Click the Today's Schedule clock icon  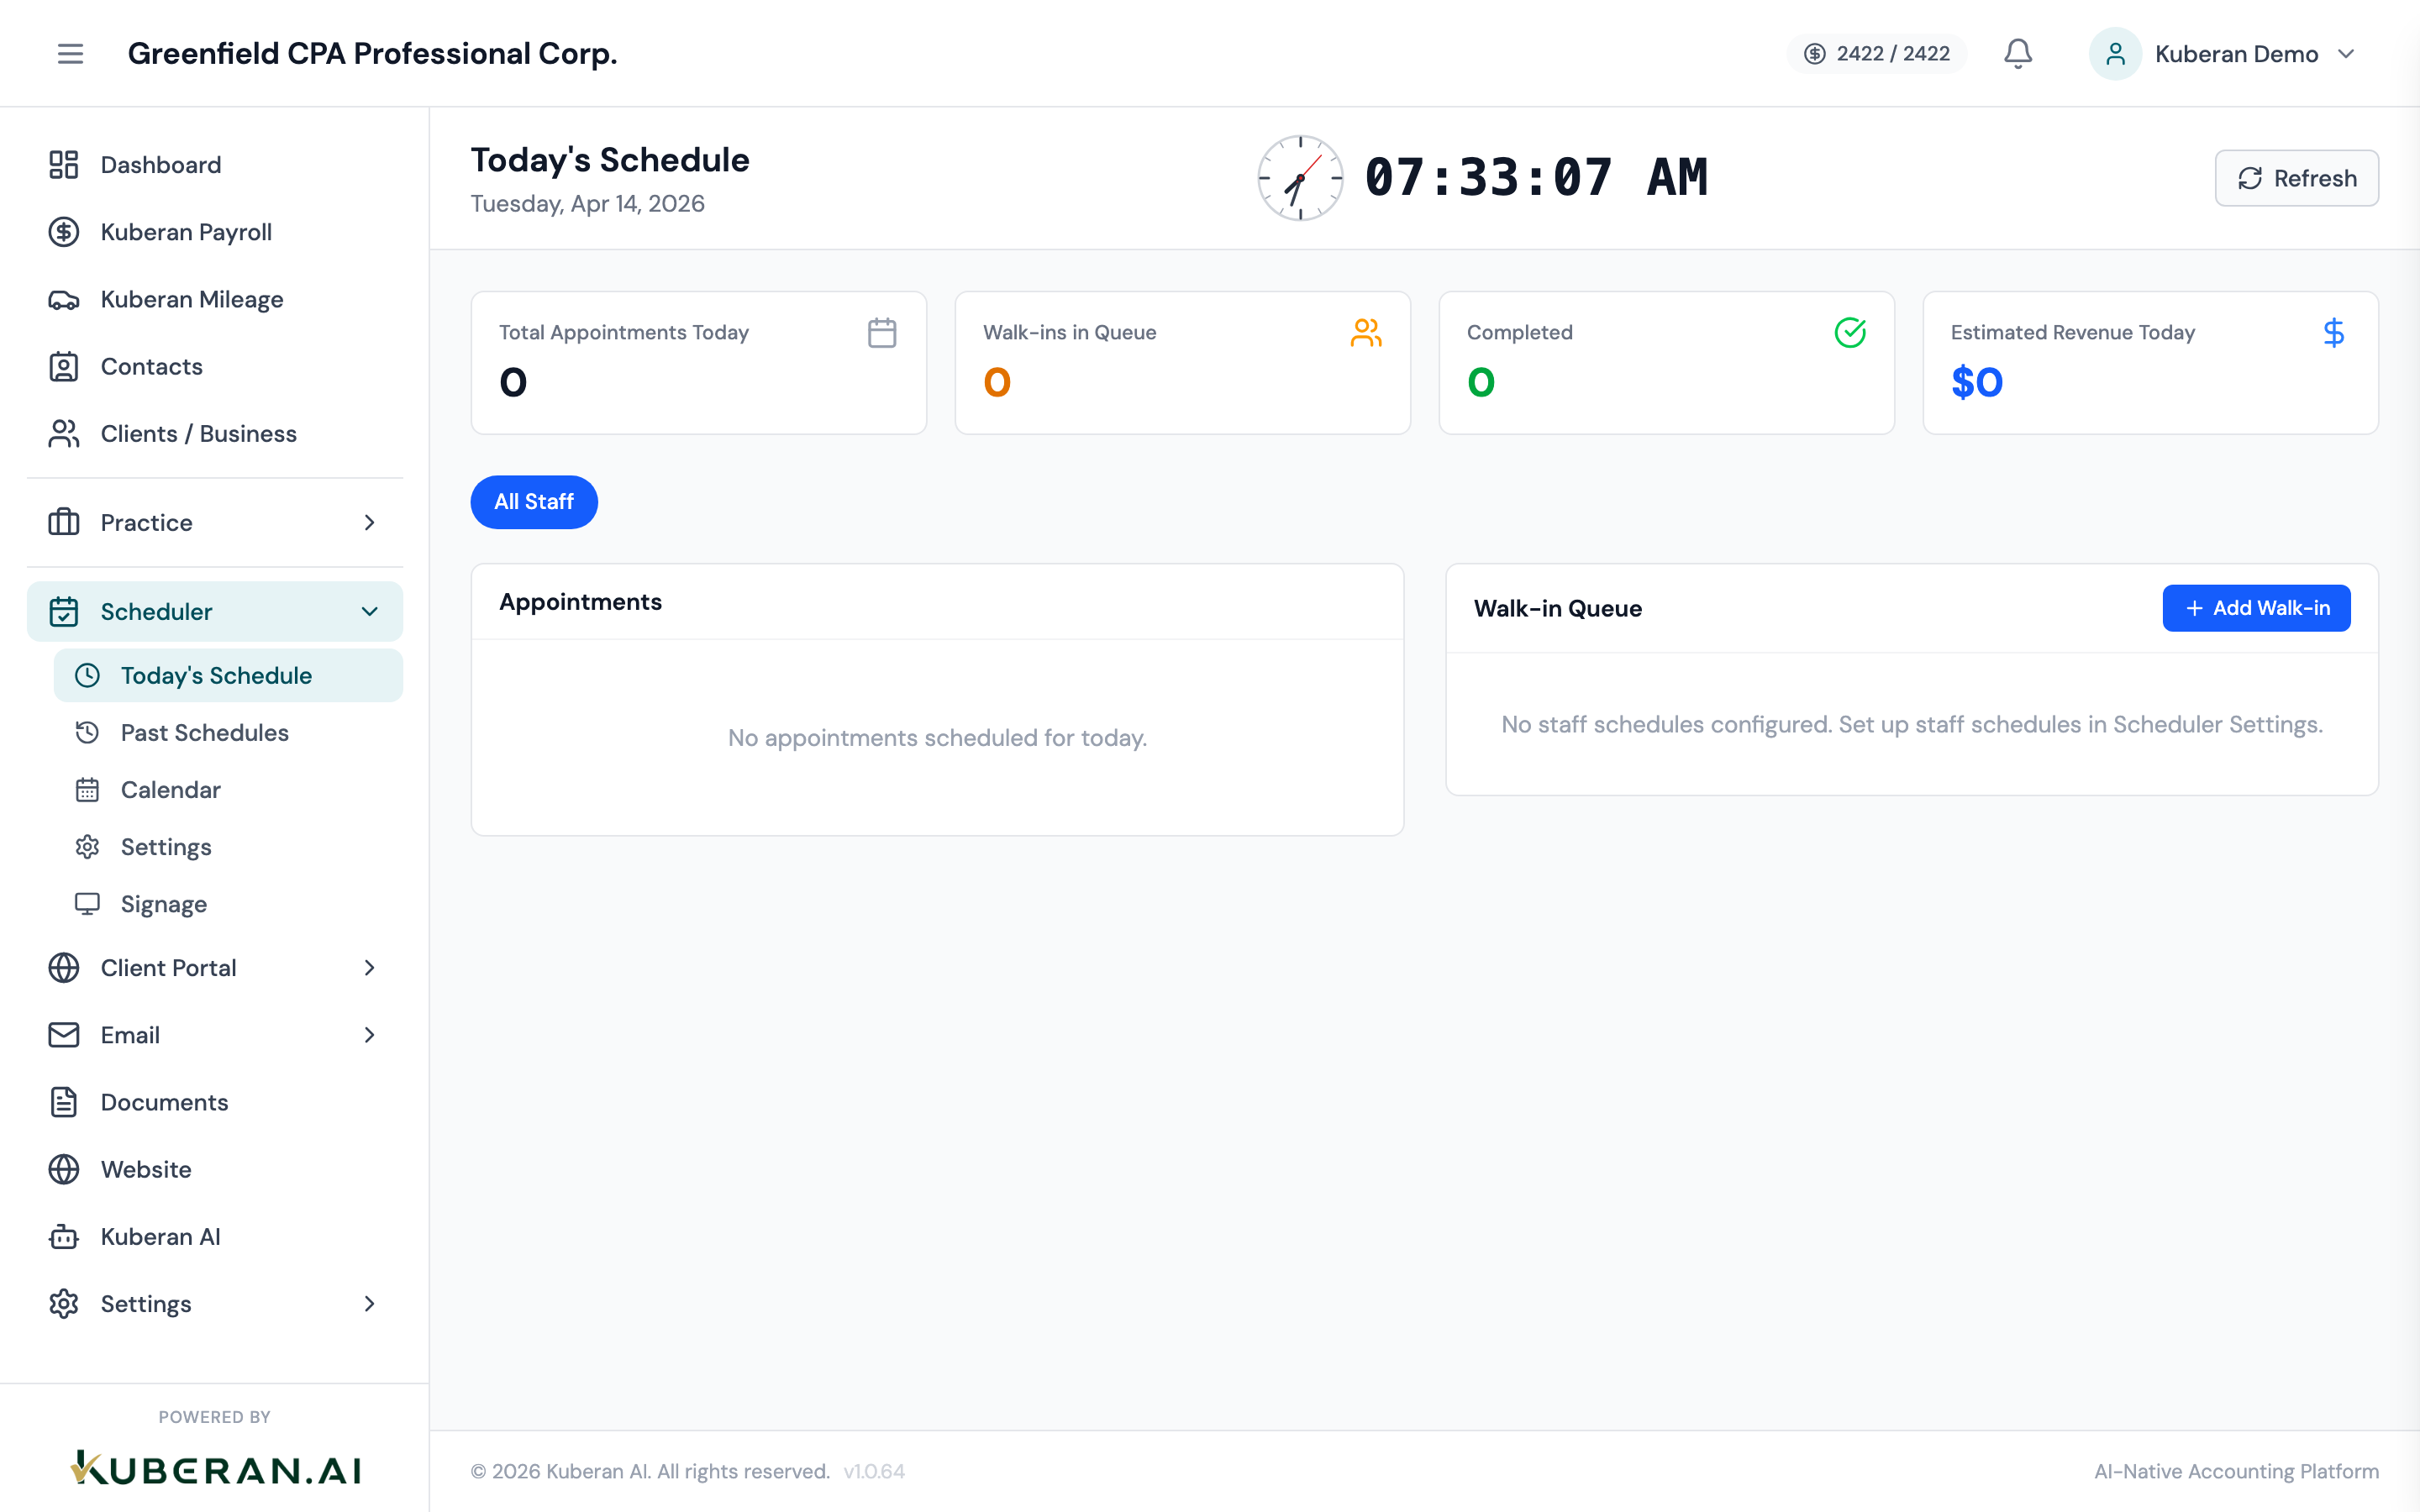(87, 675)
